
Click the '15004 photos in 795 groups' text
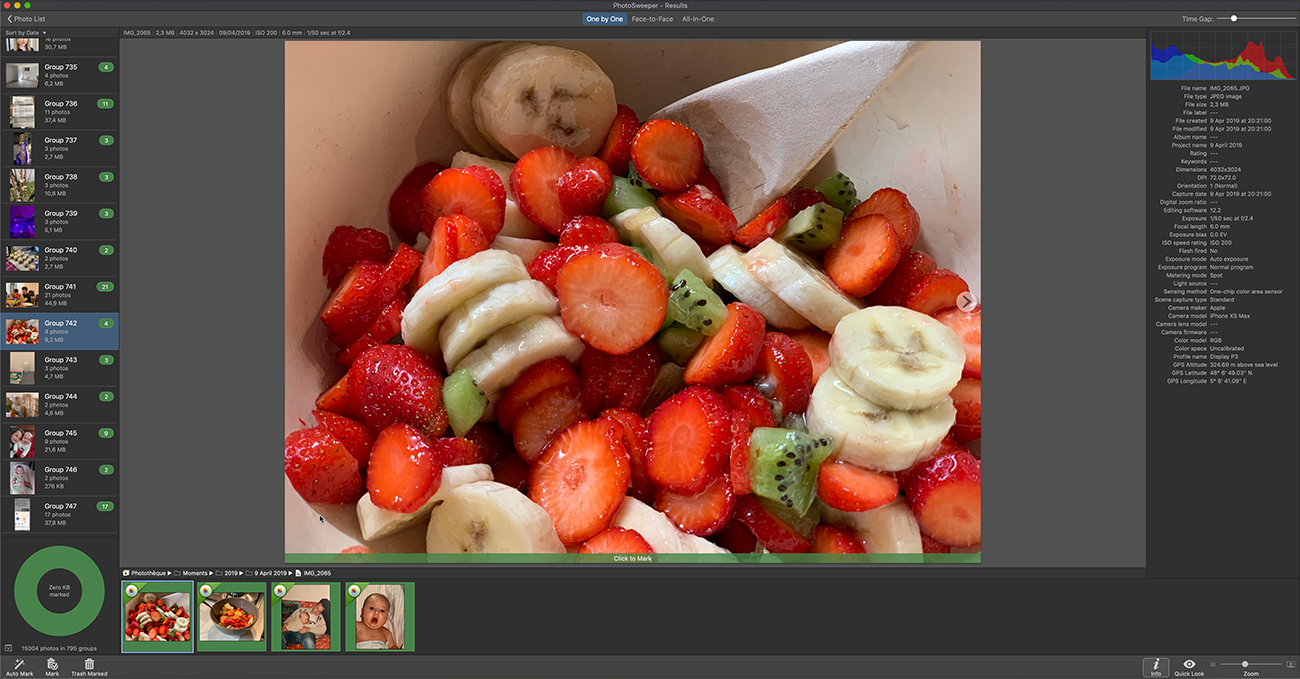click(59, 648)
